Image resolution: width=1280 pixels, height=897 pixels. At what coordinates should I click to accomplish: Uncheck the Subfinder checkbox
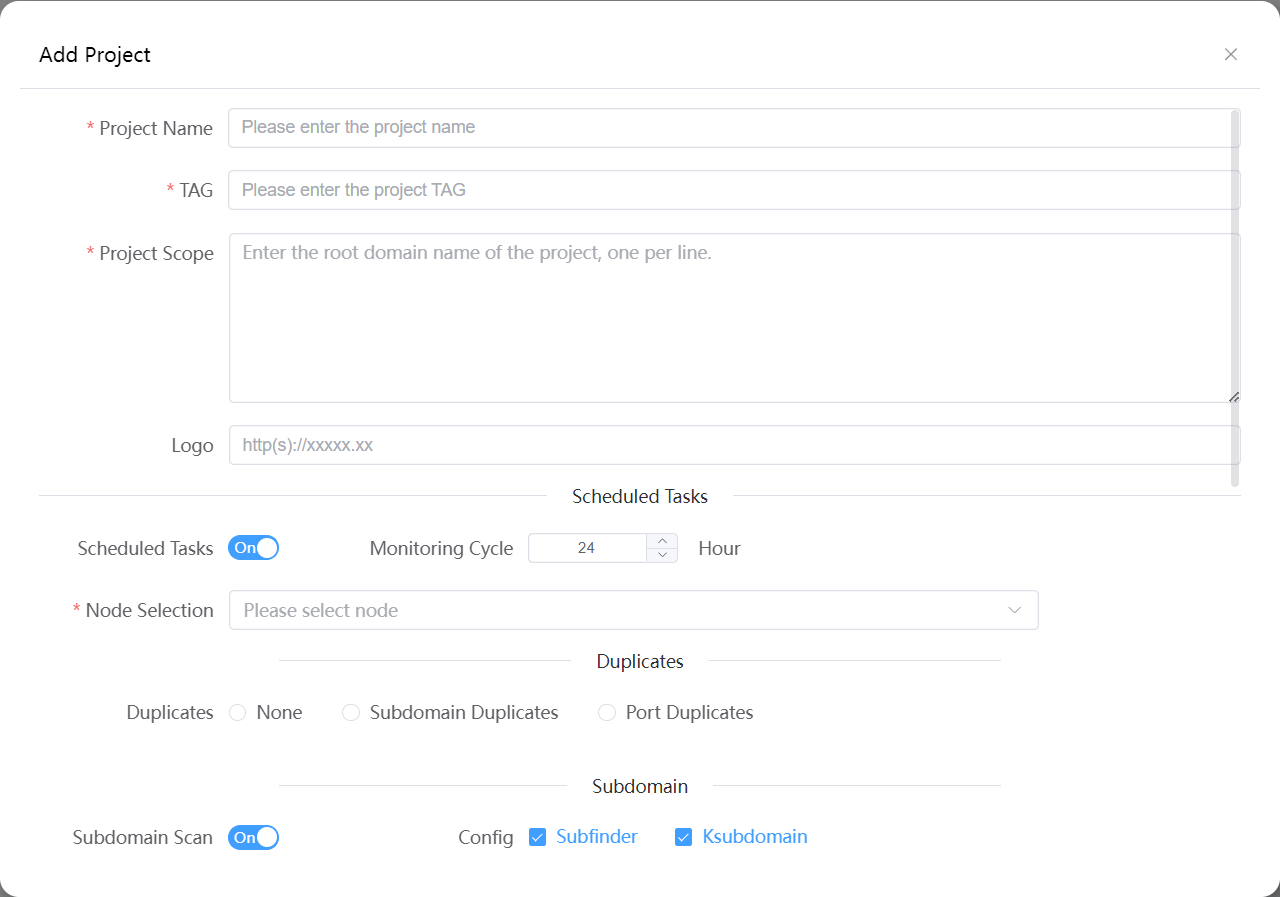(538, 837)
